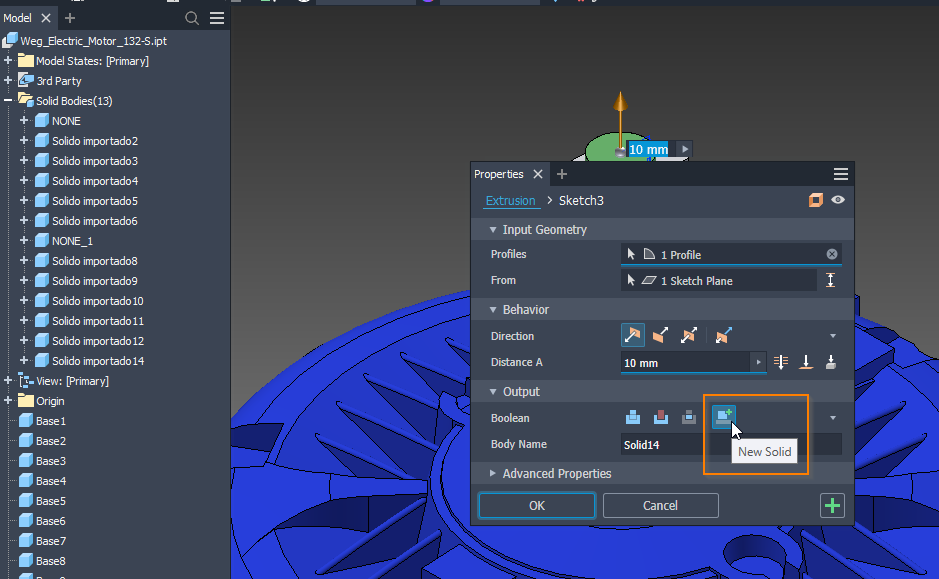Image resolution: width=939 pixels, height=579 pixels.
Task: Collapse the Solid Bodies tree node
Action: point(8,100)
